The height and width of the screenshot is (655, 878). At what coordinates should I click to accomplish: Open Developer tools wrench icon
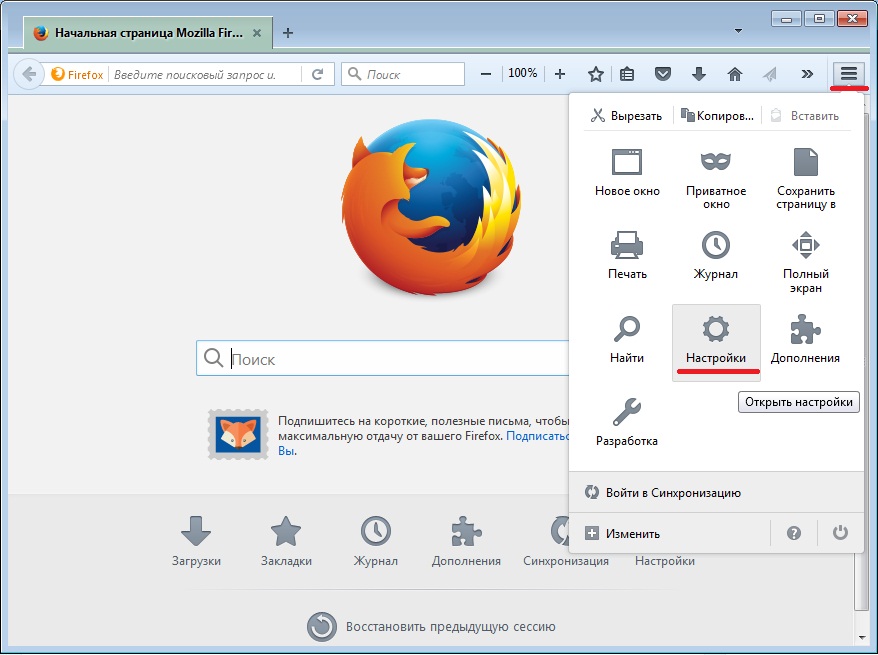627,418
